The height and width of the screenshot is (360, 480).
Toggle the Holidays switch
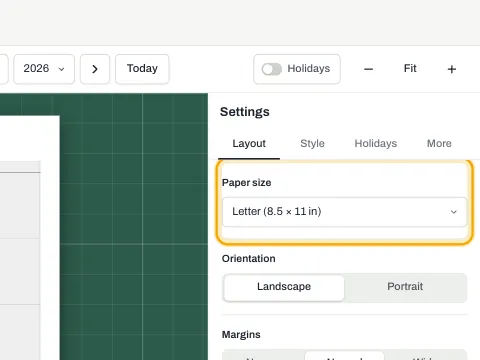pos(272,69)
